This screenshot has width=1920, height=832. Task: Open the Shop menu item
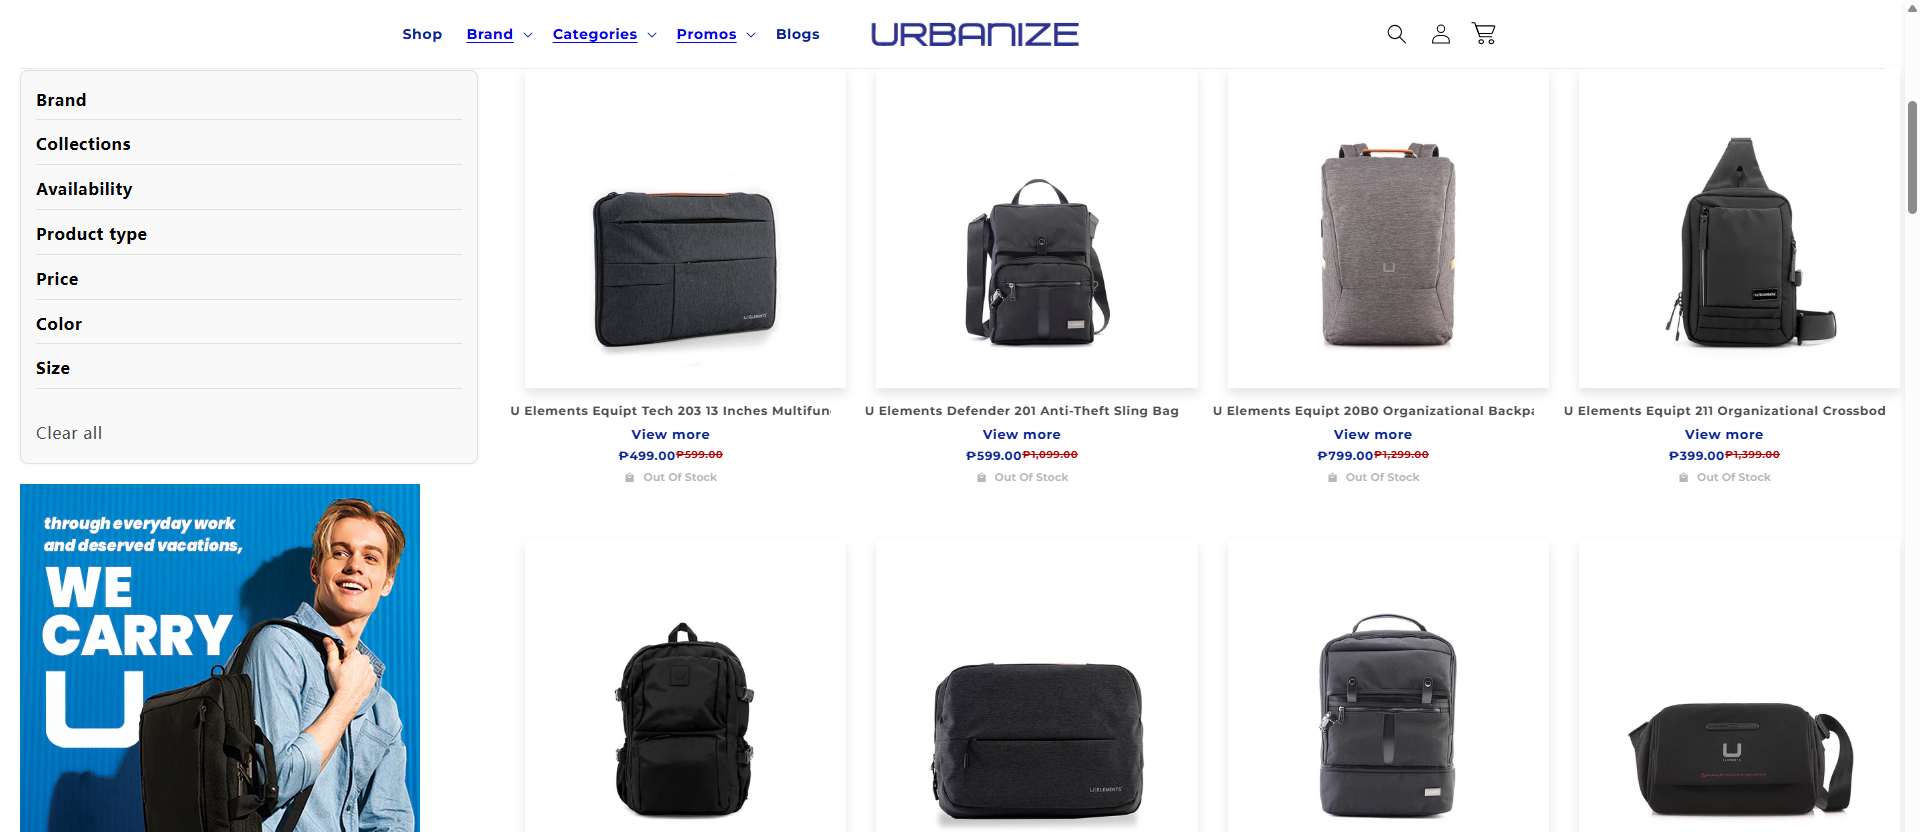coord(422,34)
